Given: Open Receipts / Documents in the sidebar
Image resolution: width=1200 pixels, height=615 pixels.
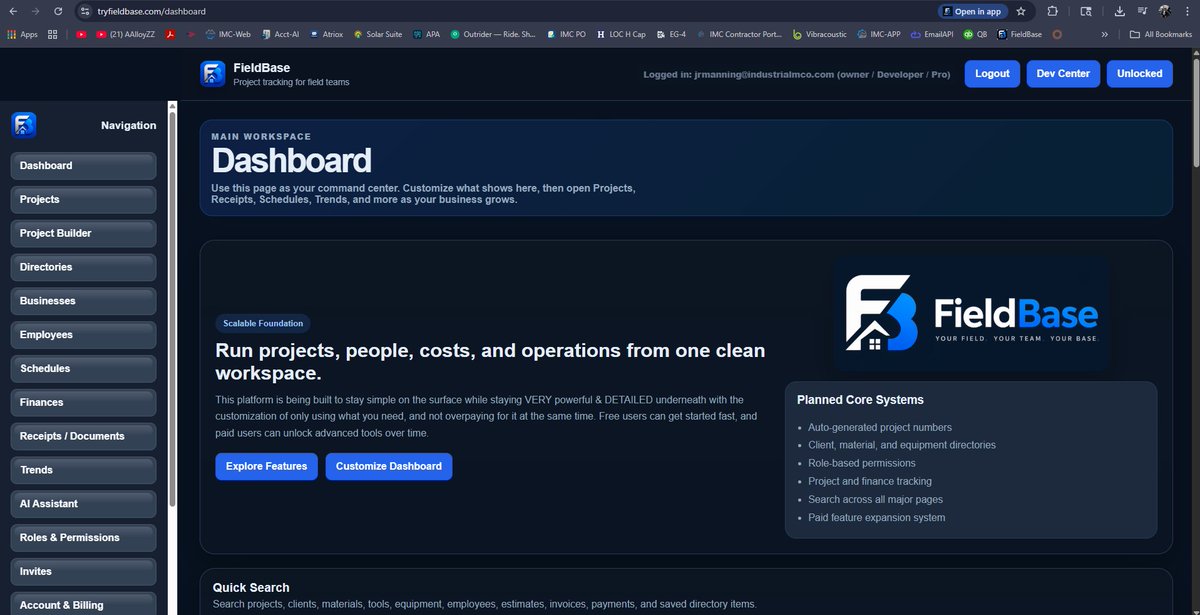Looking at the screenshot, I should 83,437.
